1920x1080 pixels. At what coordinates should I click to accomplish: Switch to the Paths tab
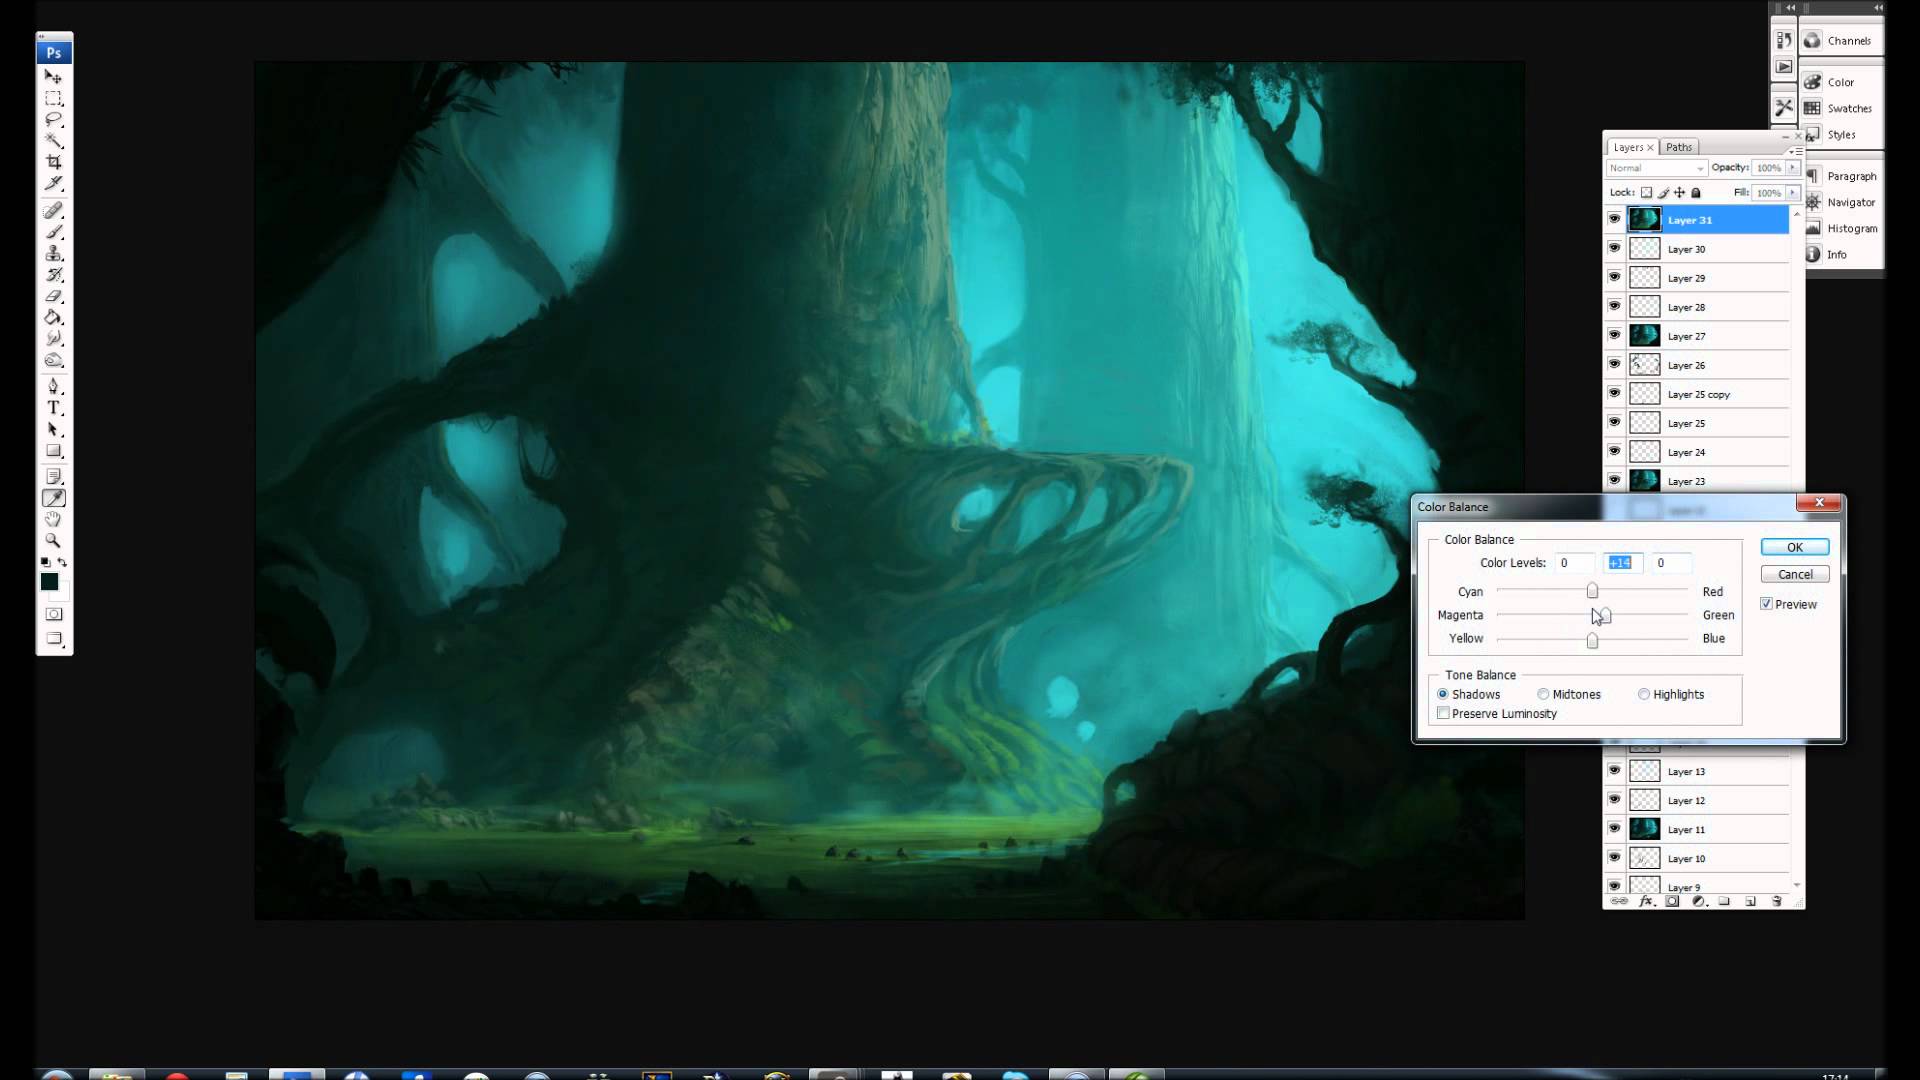click(1679, 147)
